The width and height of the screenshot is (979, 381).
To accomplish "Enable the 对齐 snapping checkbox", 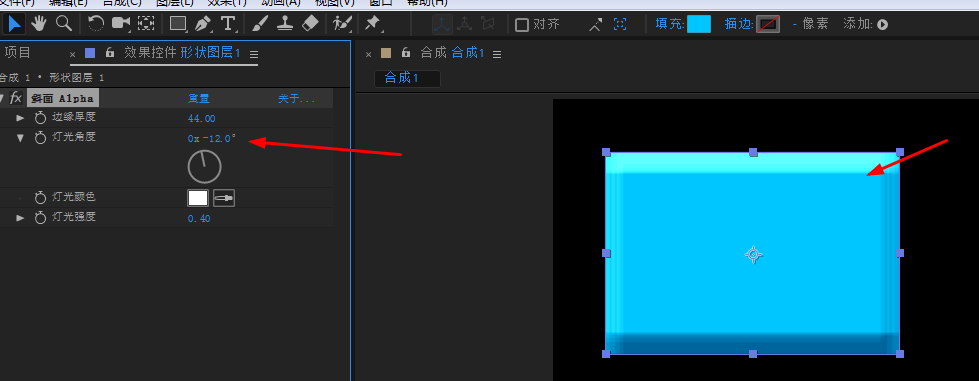I will tap(521, 25).
